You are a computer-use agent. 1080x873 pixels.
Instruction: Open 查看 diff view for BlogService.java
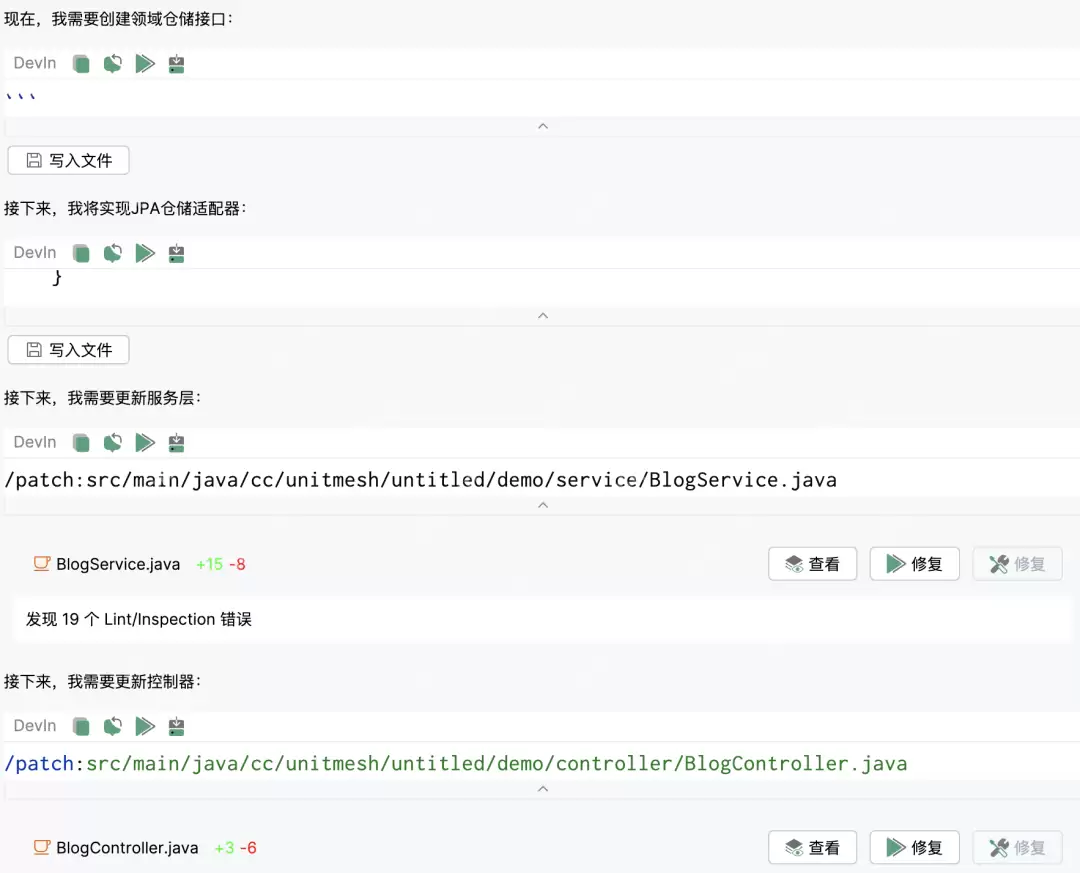point(812,563)
